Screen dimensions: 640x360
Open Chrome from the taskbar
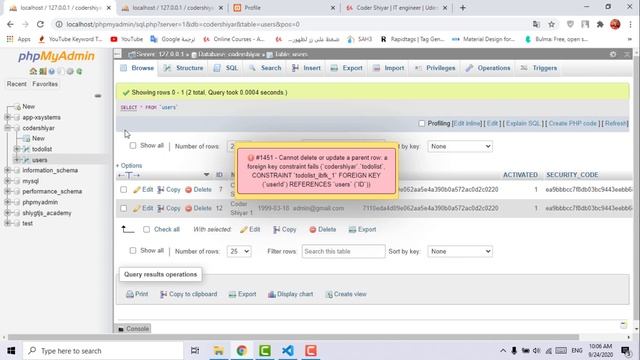tap(242, 351)
